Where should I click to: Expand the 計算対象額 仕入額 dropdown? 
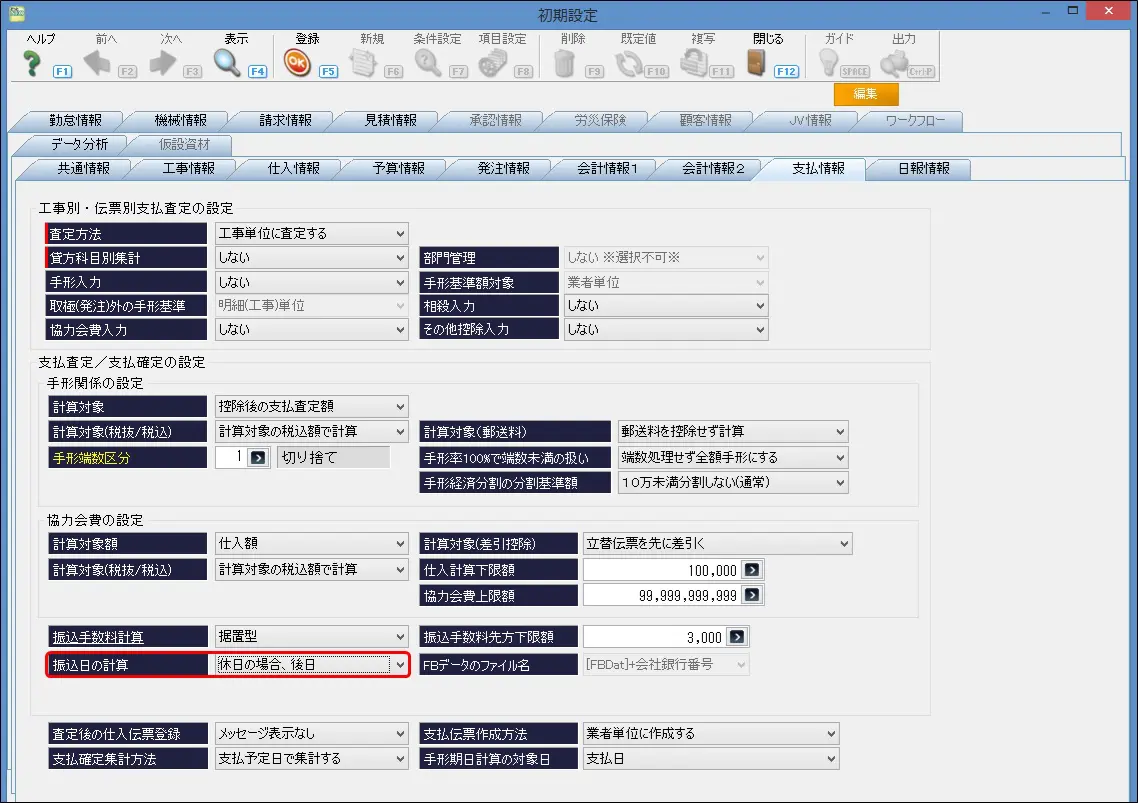point(400,544)
